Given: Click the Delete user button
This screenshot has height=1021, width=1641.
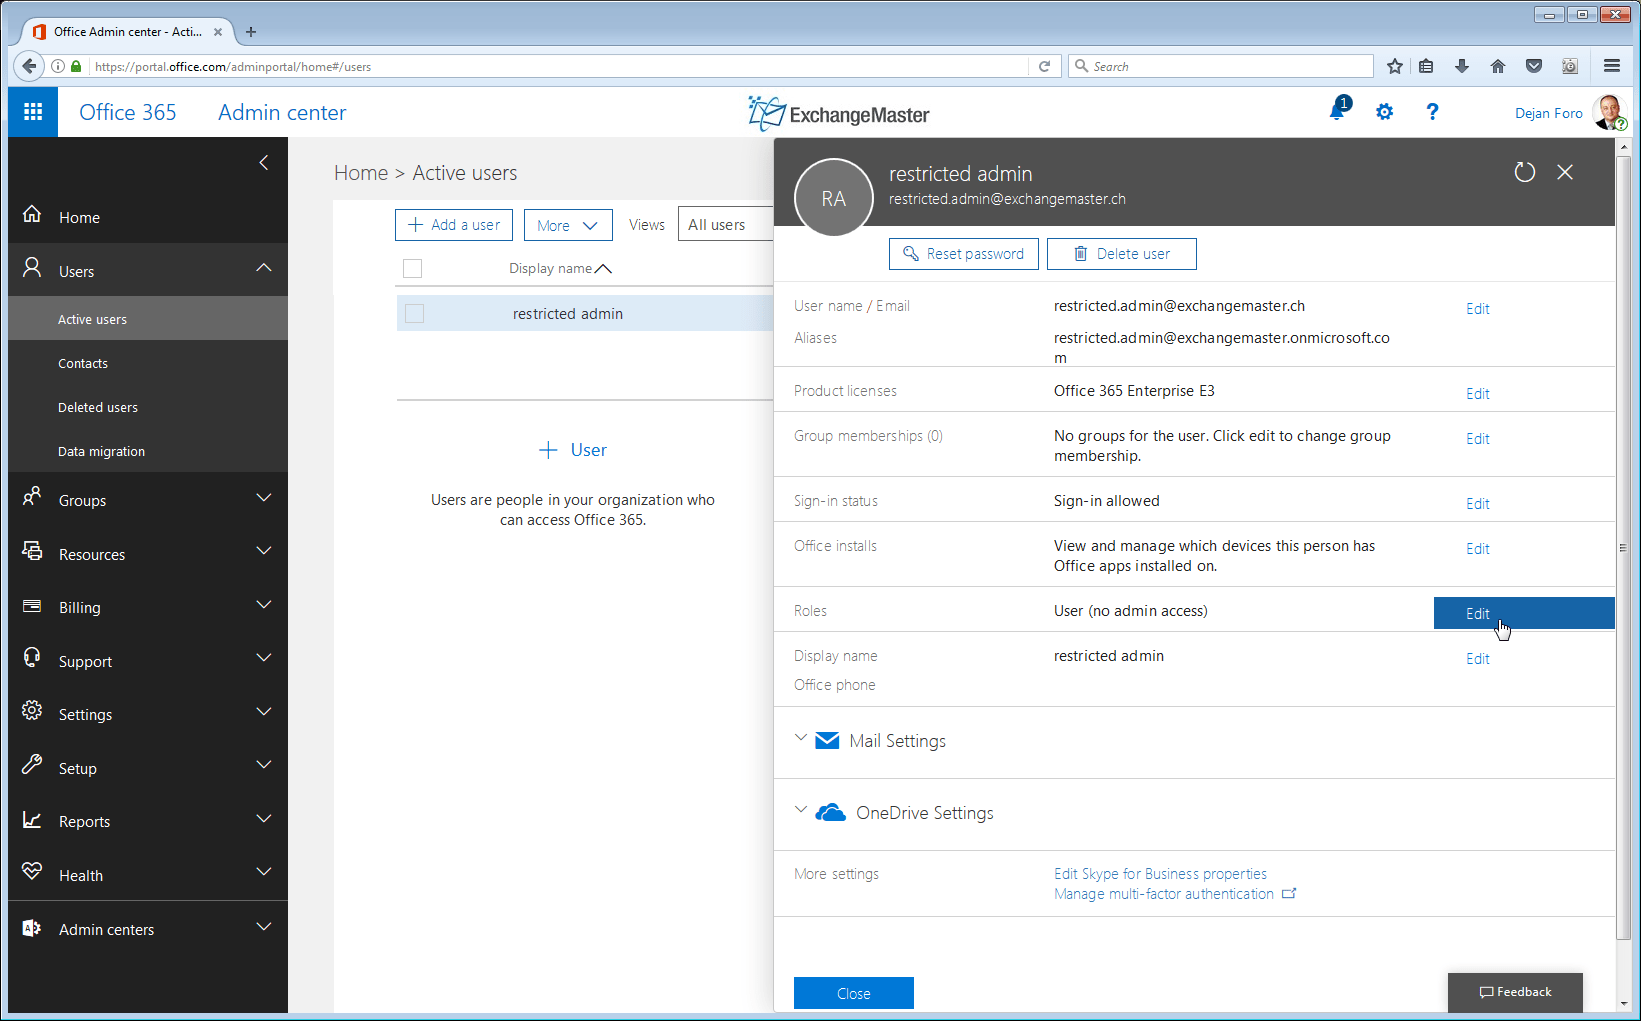Looking at the screenshot, I should [1122, 254].
